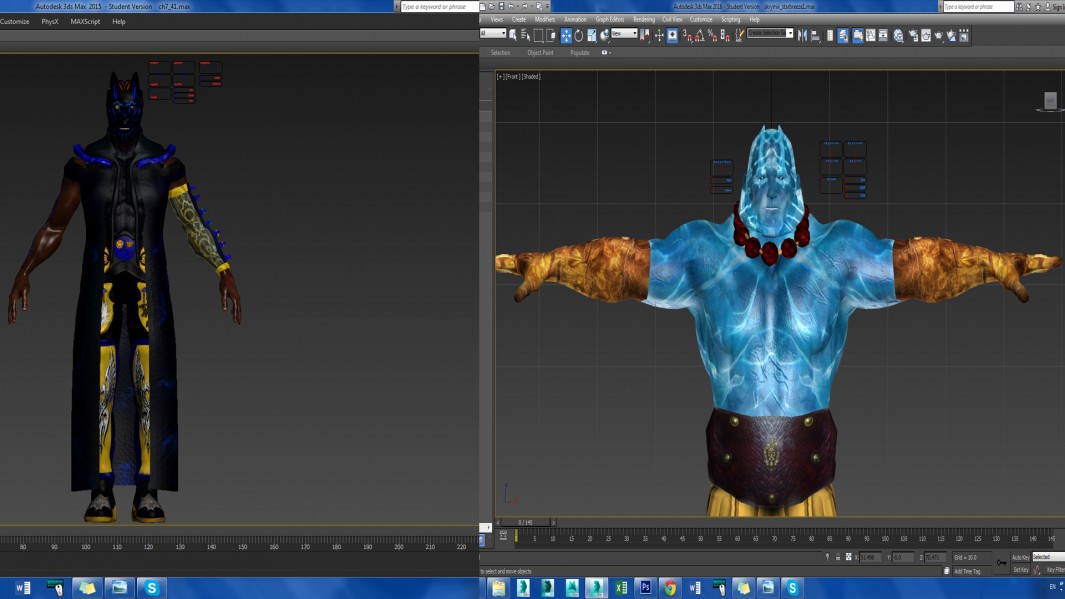The image size is (1065, 599).
Task: Click the Render Production teapot icon
Action: click(939, 35)
